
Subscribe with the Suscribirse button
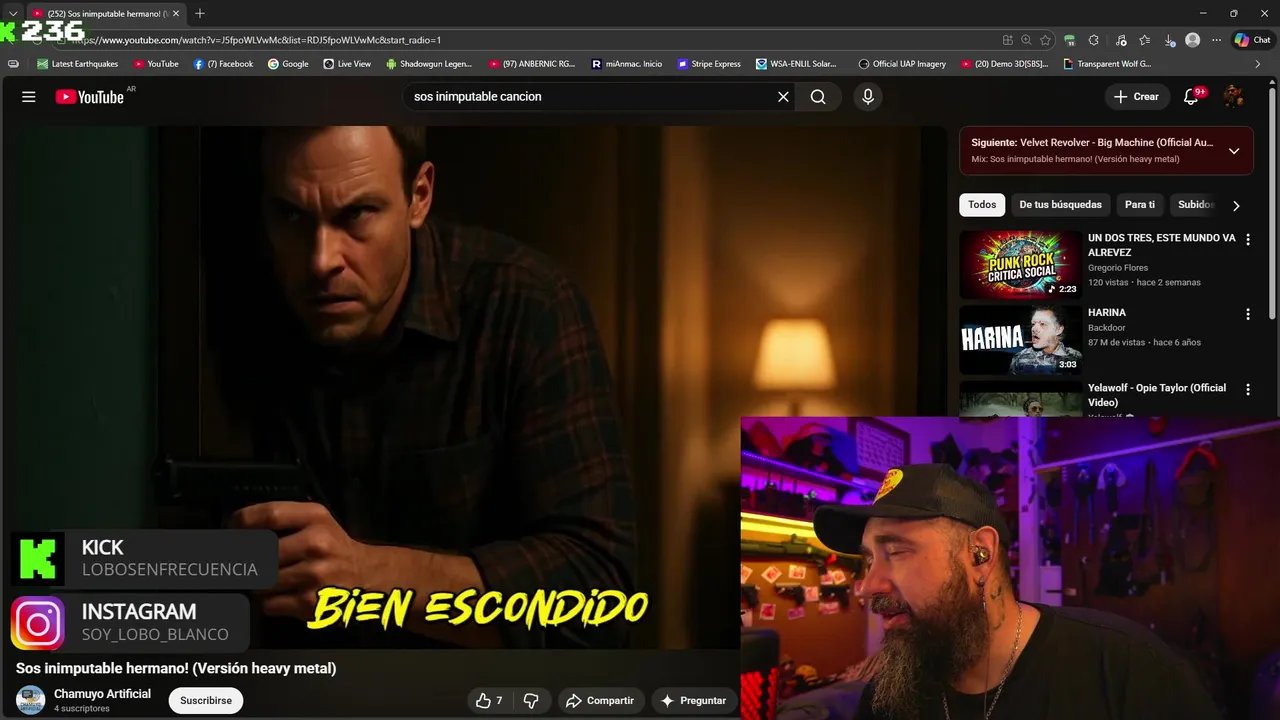pos(206,701)
